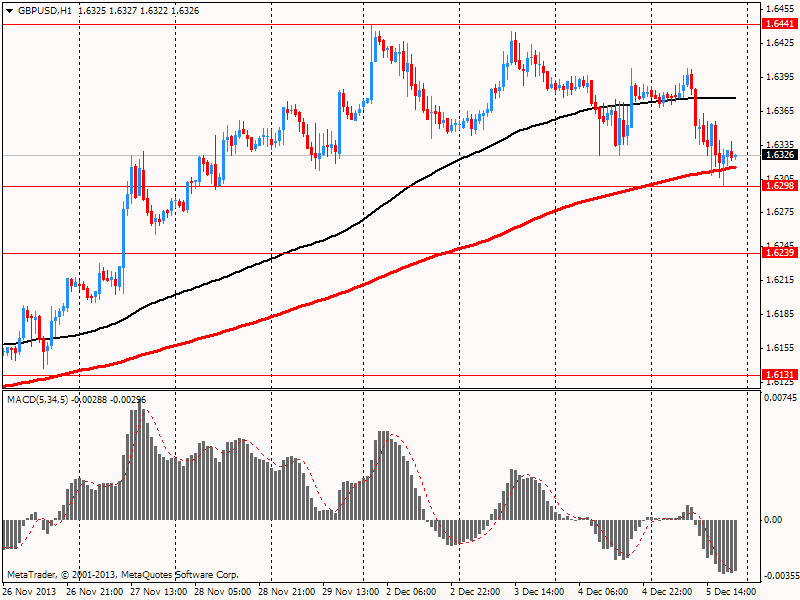Click the 1.6395 price scale label
Image resolution: width=800 pixels, height=600 pixels.
[x=781, y=77]
